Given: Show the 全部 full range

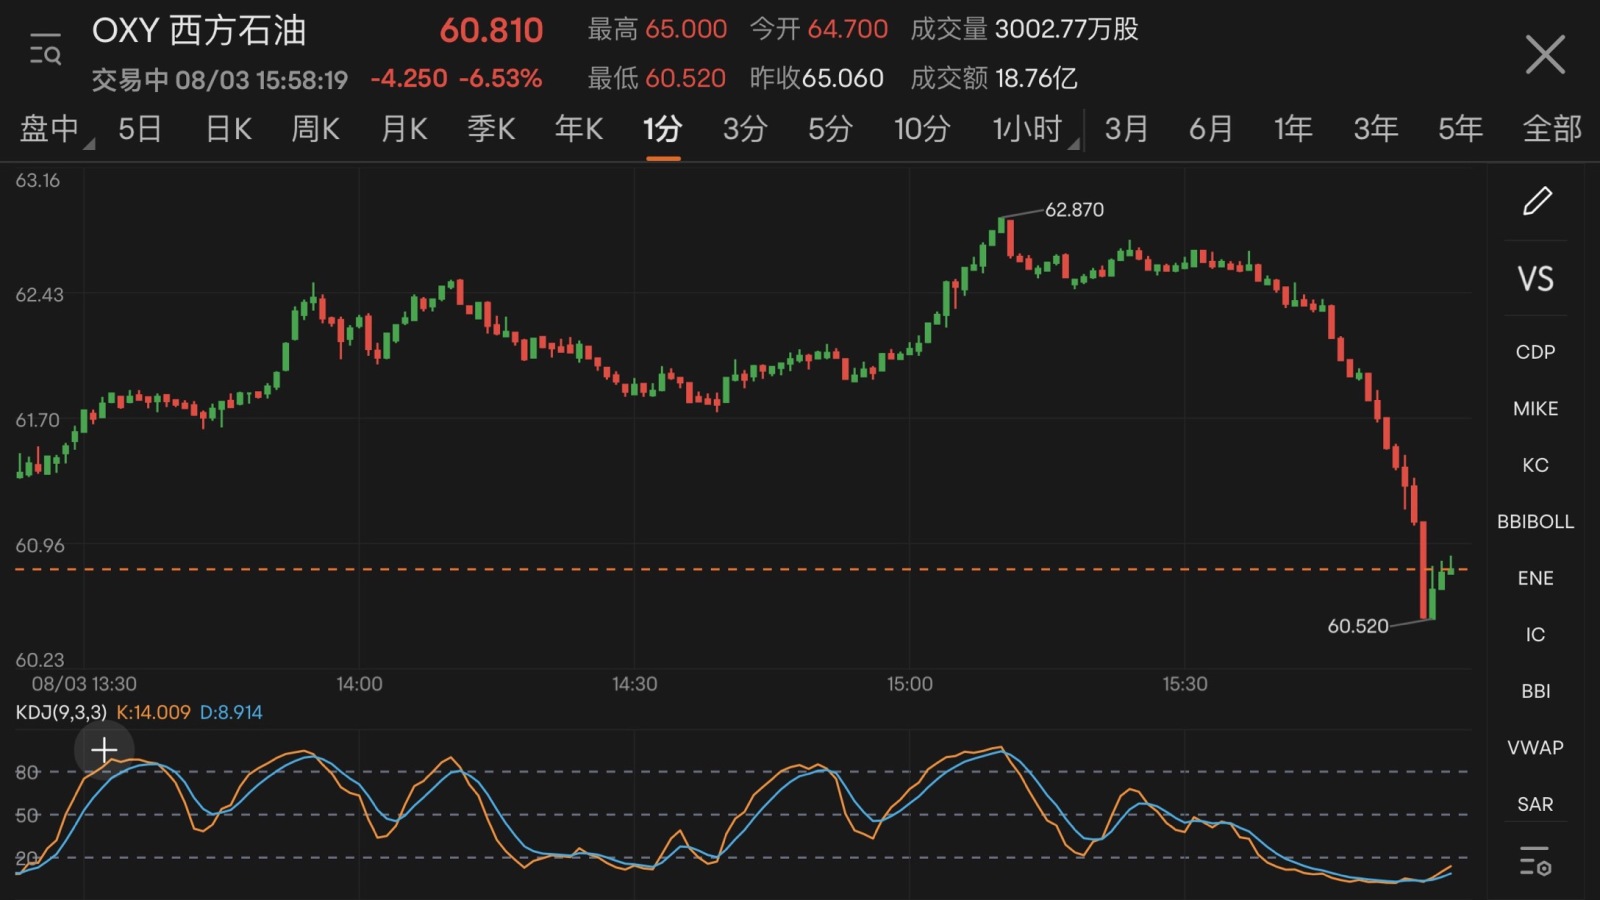Looking at the screenshot, I should pos(1552,129).
